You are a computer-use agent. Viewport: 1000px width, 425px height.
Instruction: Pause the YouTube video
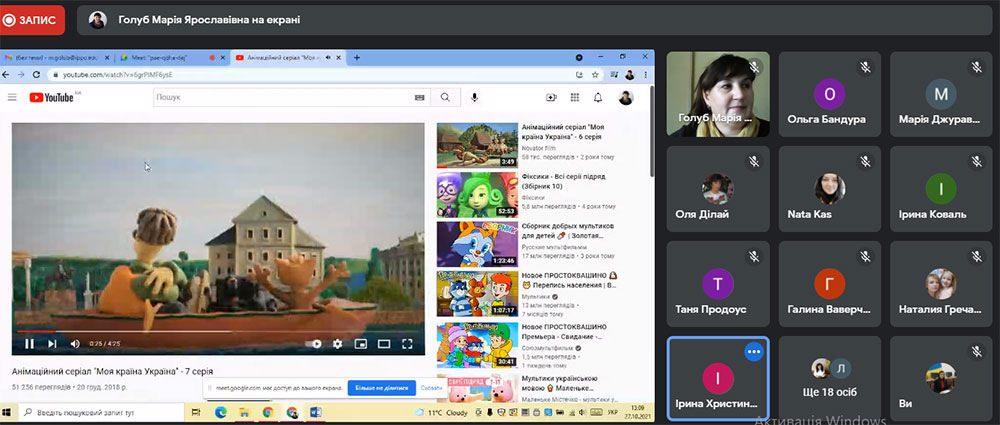[29, 344]
